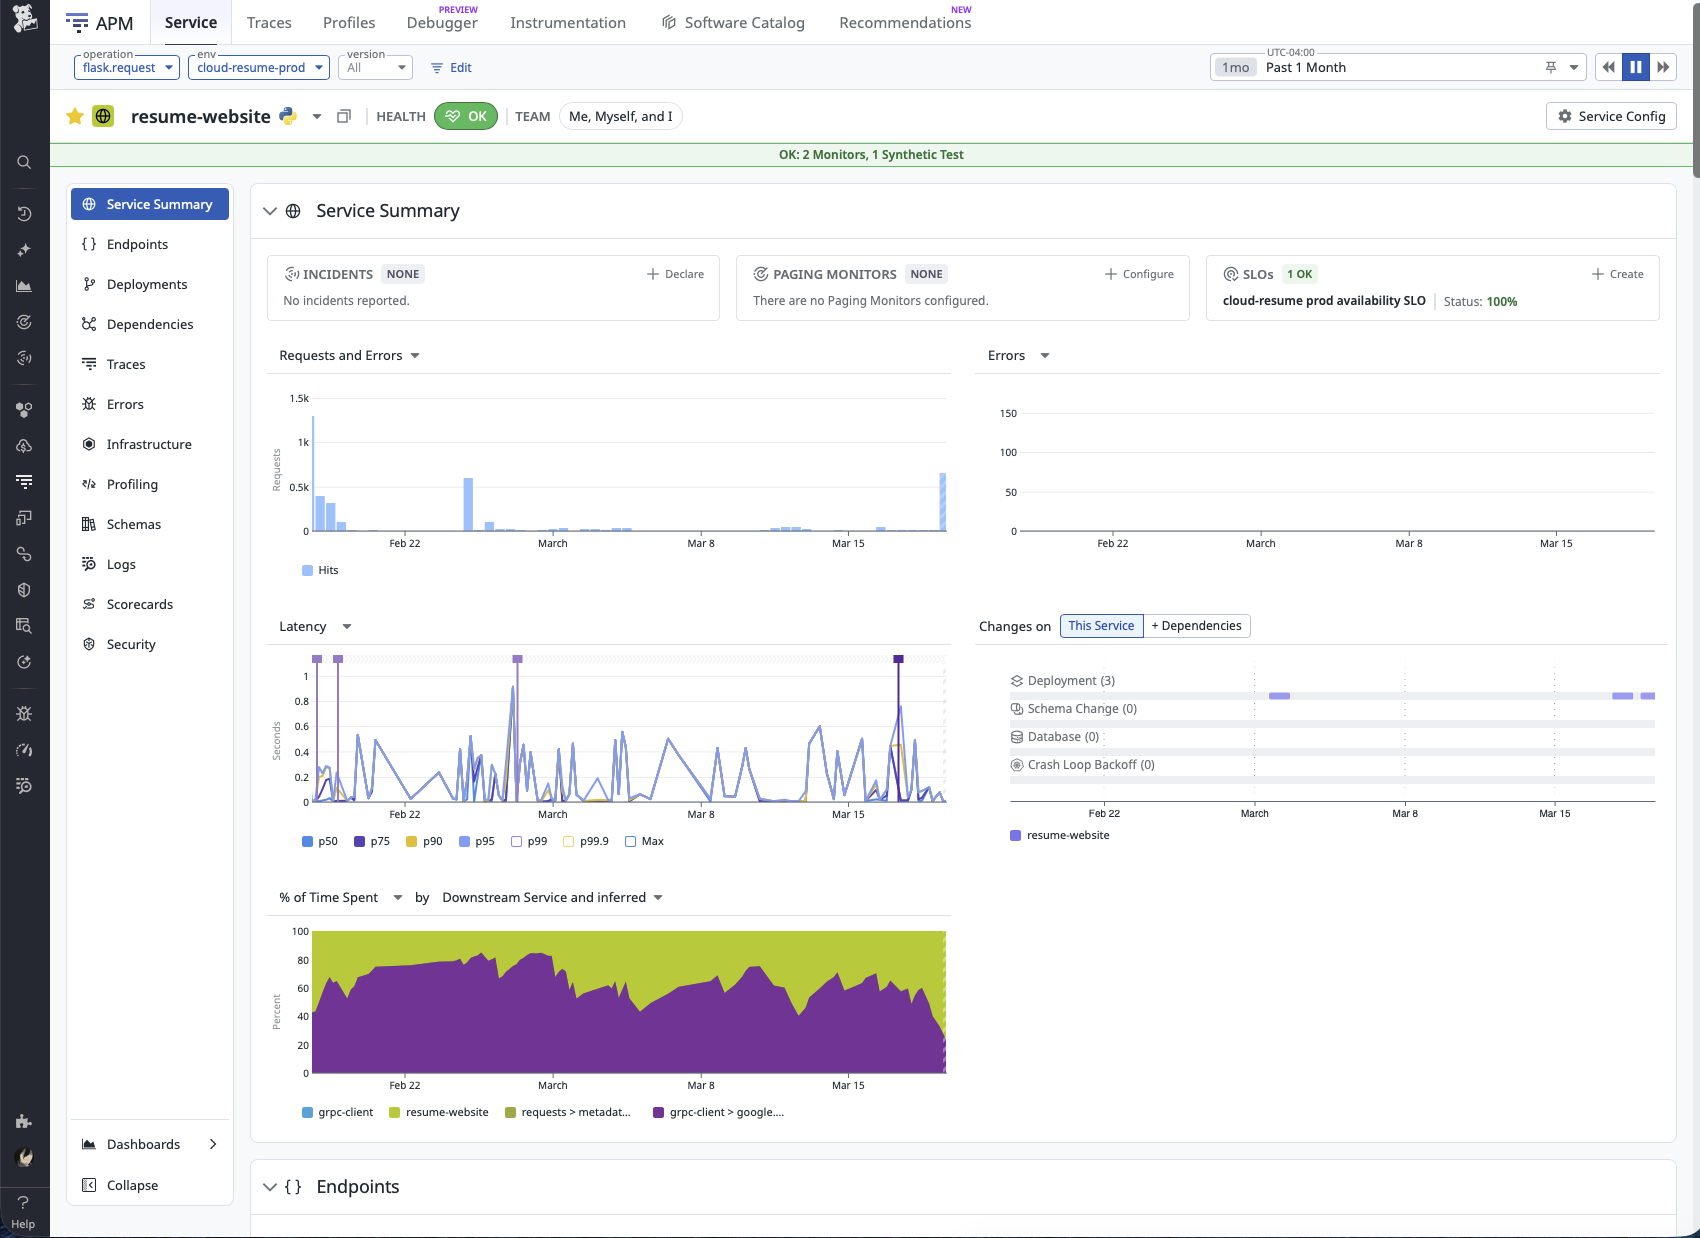Open the Error Tracking bug icon
Viewport: 1700px width, 1238px height.
tap(24, 713)
